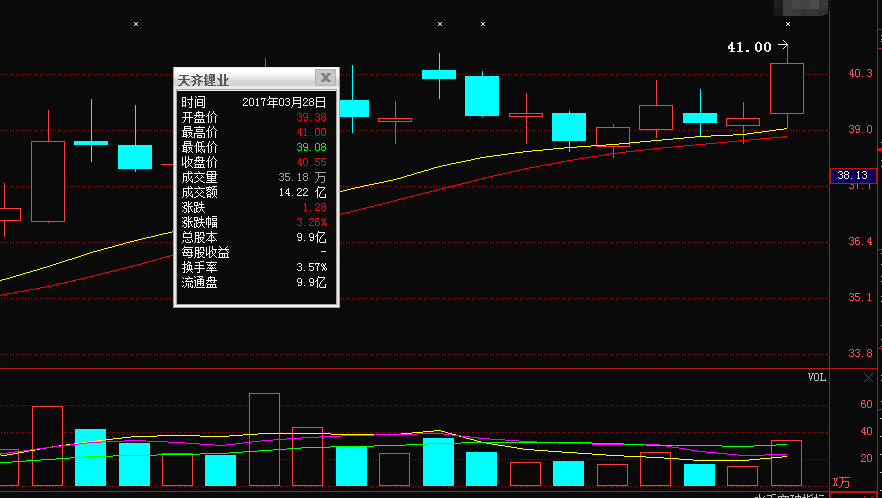Click the 60 volume axis label
882x498 pixels.
tap(866, 404)
